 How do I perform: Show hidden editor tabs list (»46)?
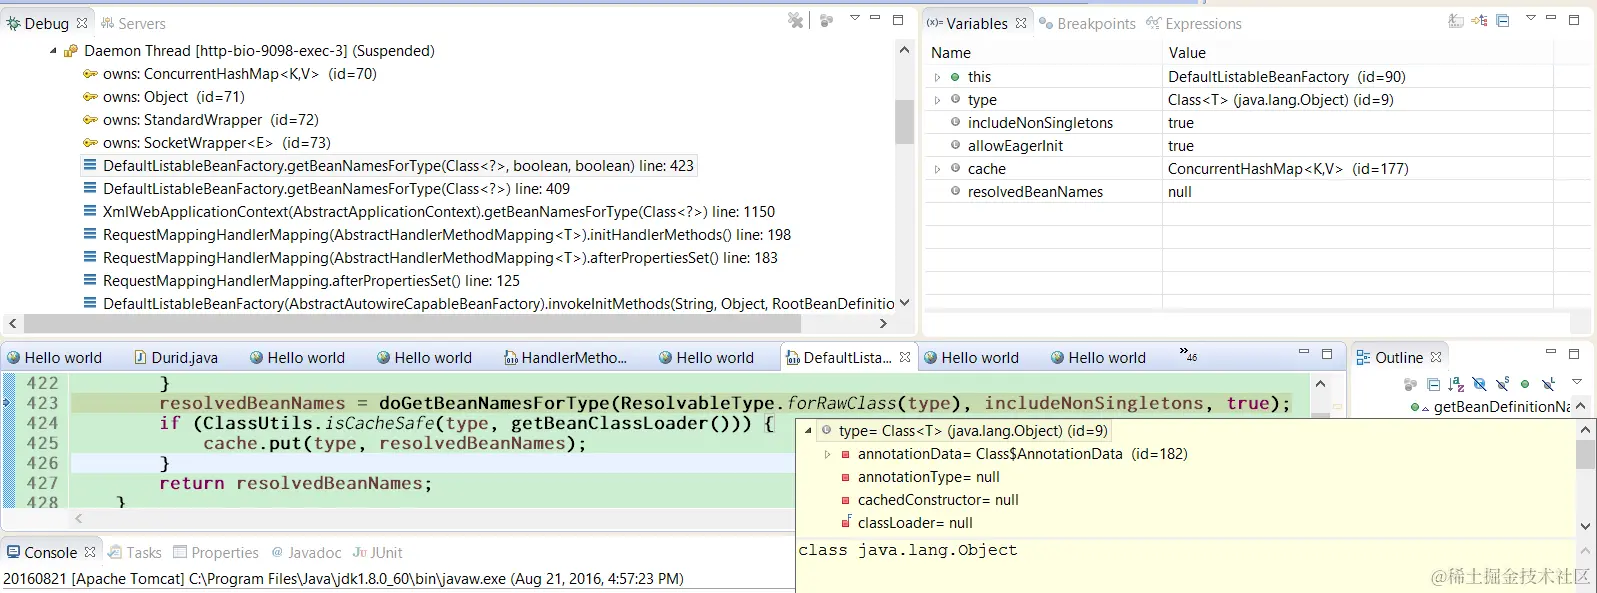coord(1188,354)
